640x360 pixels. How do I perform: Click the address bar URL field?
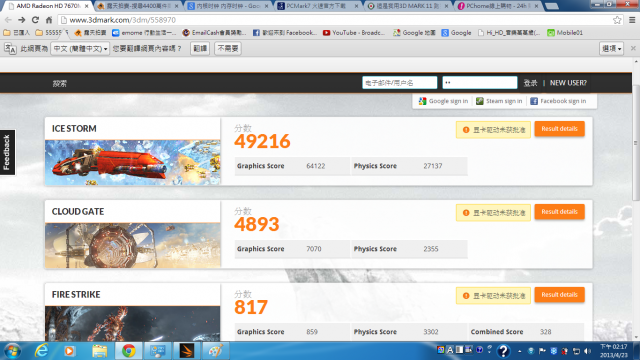click(x=335, y=20)
